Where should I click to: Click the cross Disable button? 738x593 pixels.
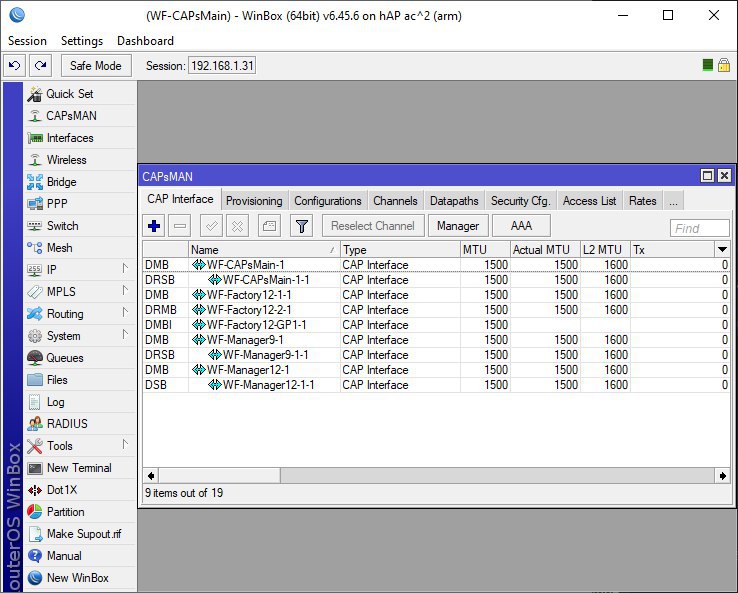[237, 226]
